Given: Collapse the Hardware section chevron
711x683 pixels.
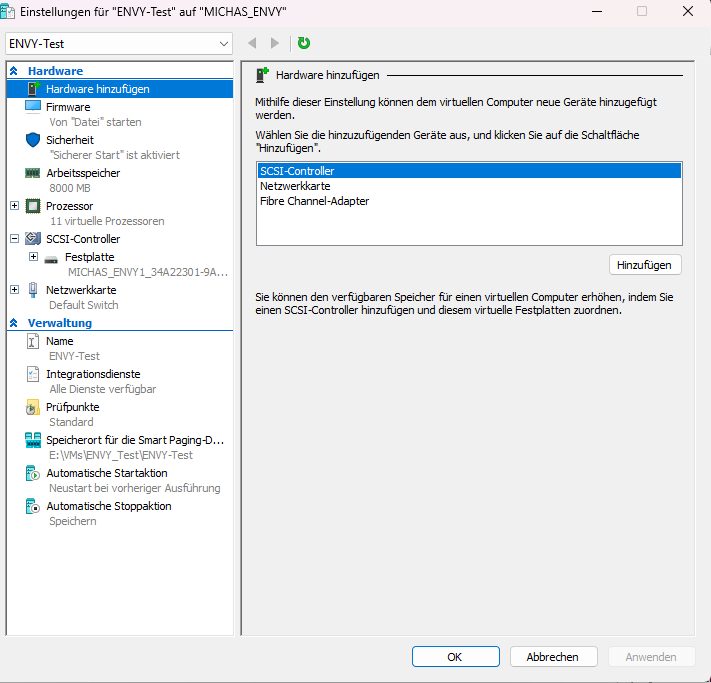Looking at the screenshot, I should coord(14,71).
